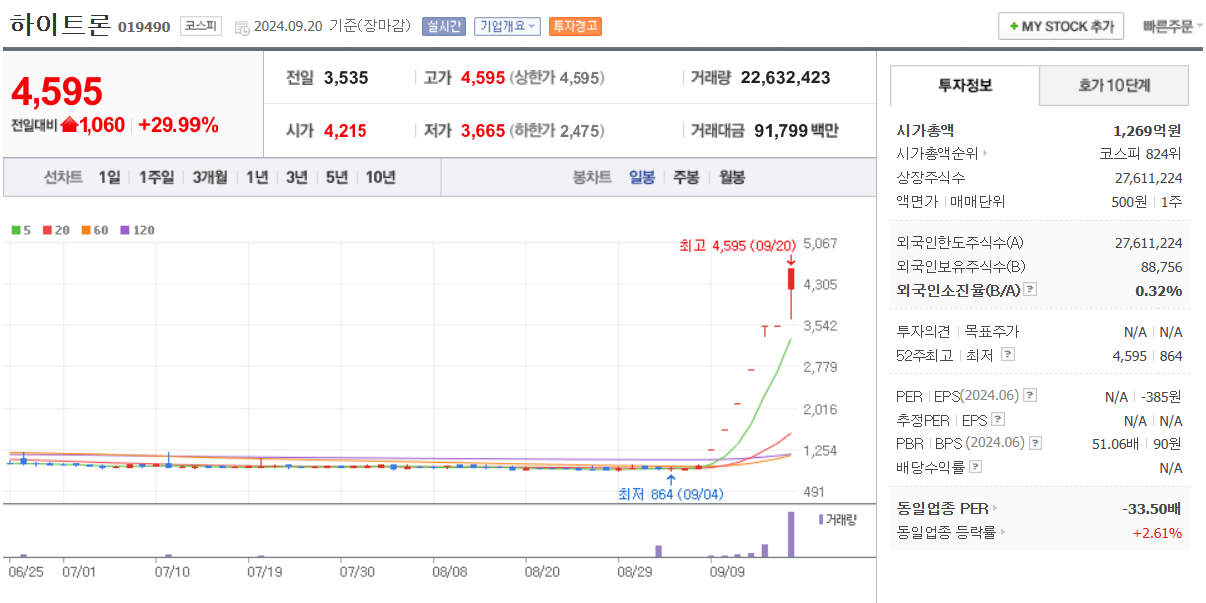Select the 10년 line chart period
Screen dimensions: 1206x603
click(380, 177)
